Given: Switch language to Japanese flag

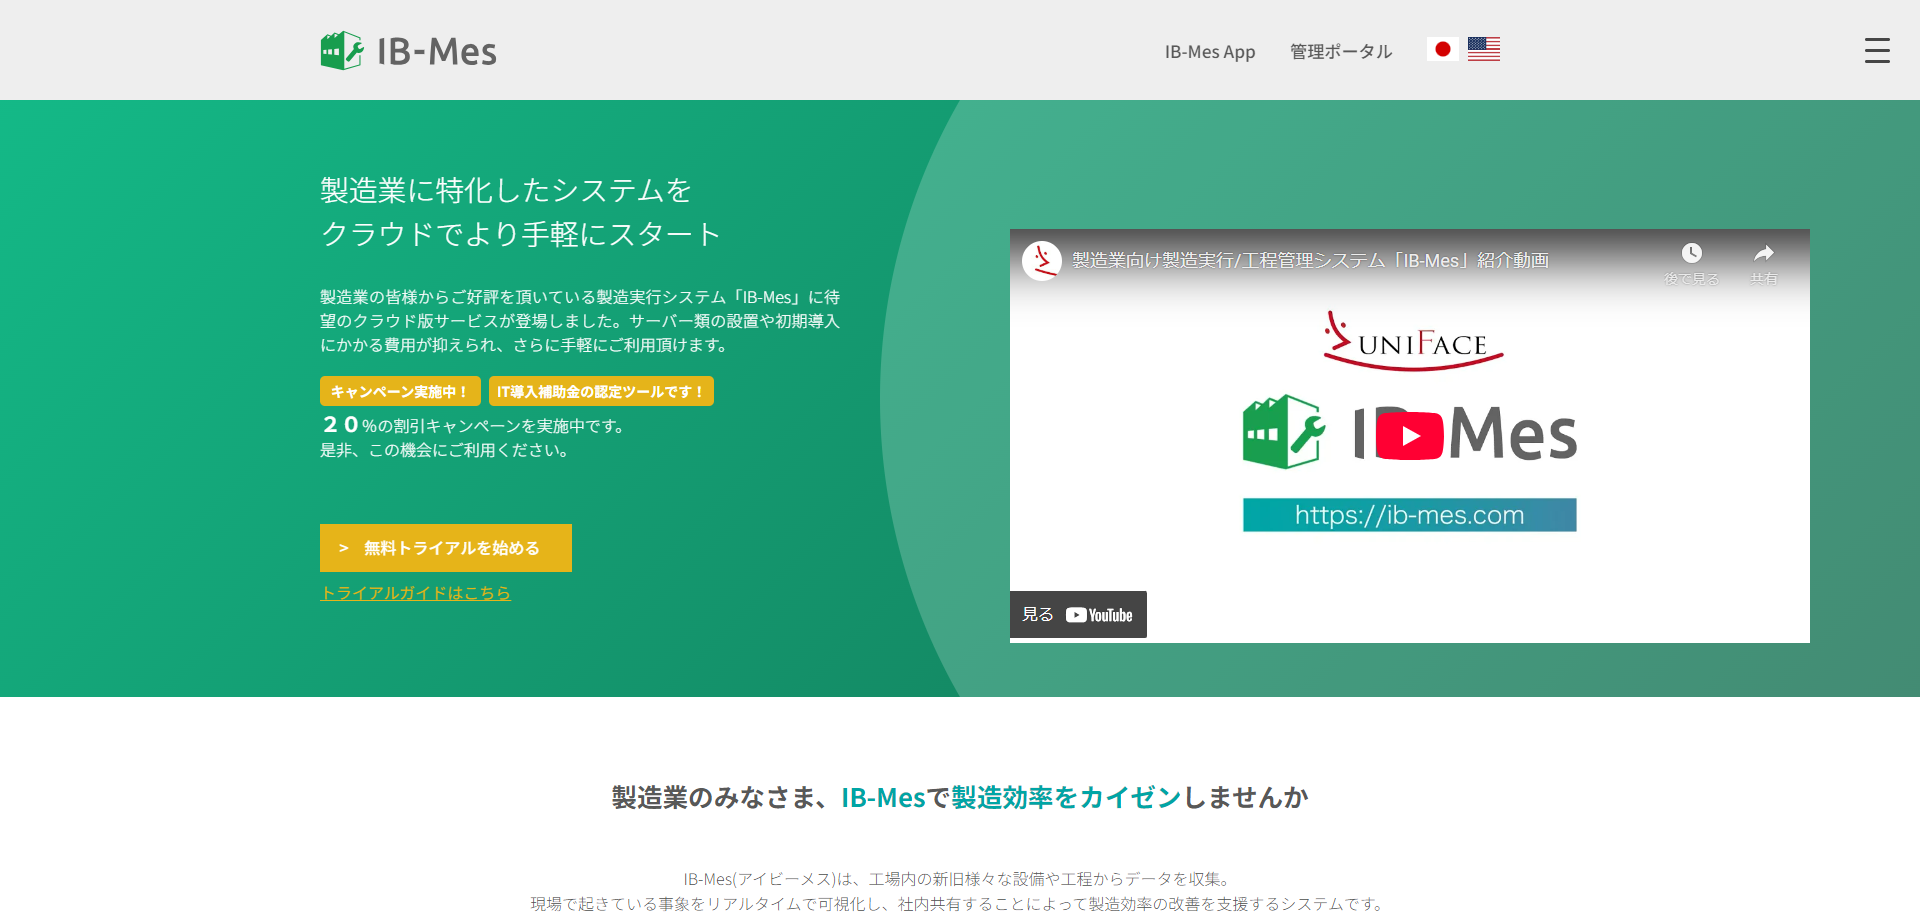Looking at the screenshot, I should tap(1442, 49).
